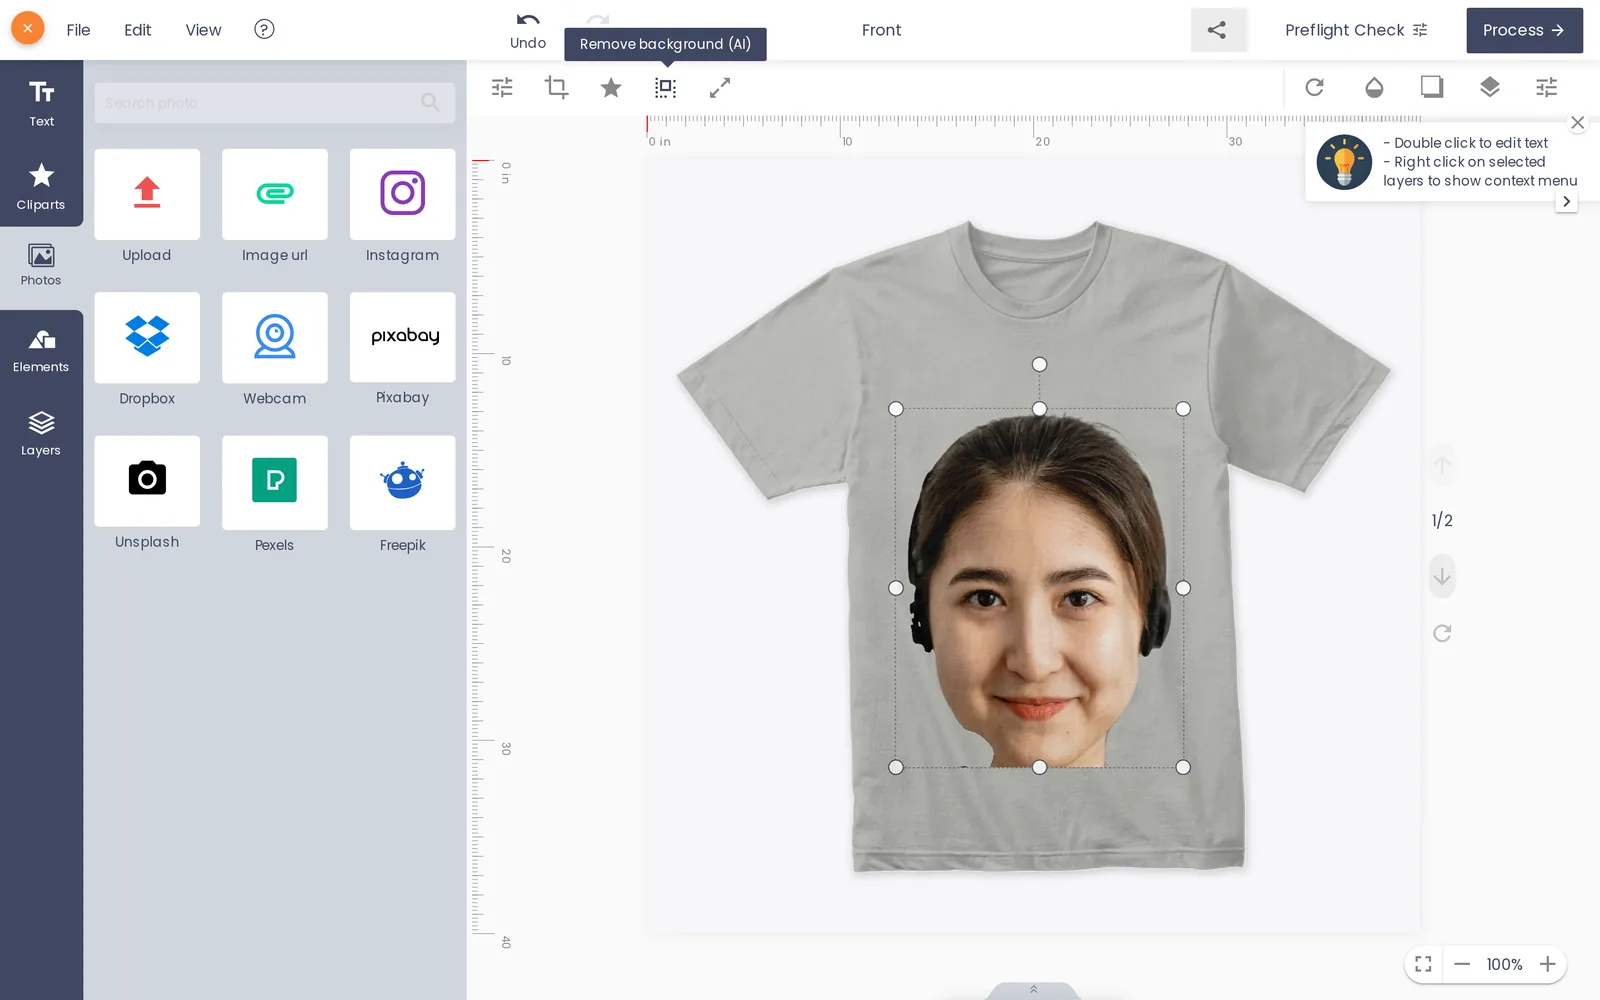1600x1000 pixels.
Task: Click the help question mark icon
Action: (264, 29)
